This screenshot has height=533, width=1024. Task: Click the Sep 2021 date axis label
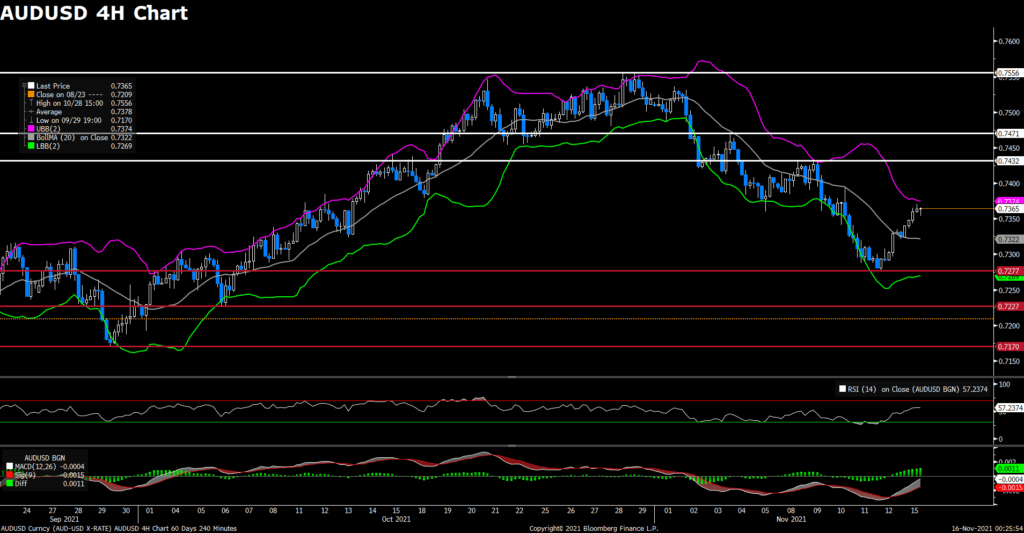tap(64, 519)
